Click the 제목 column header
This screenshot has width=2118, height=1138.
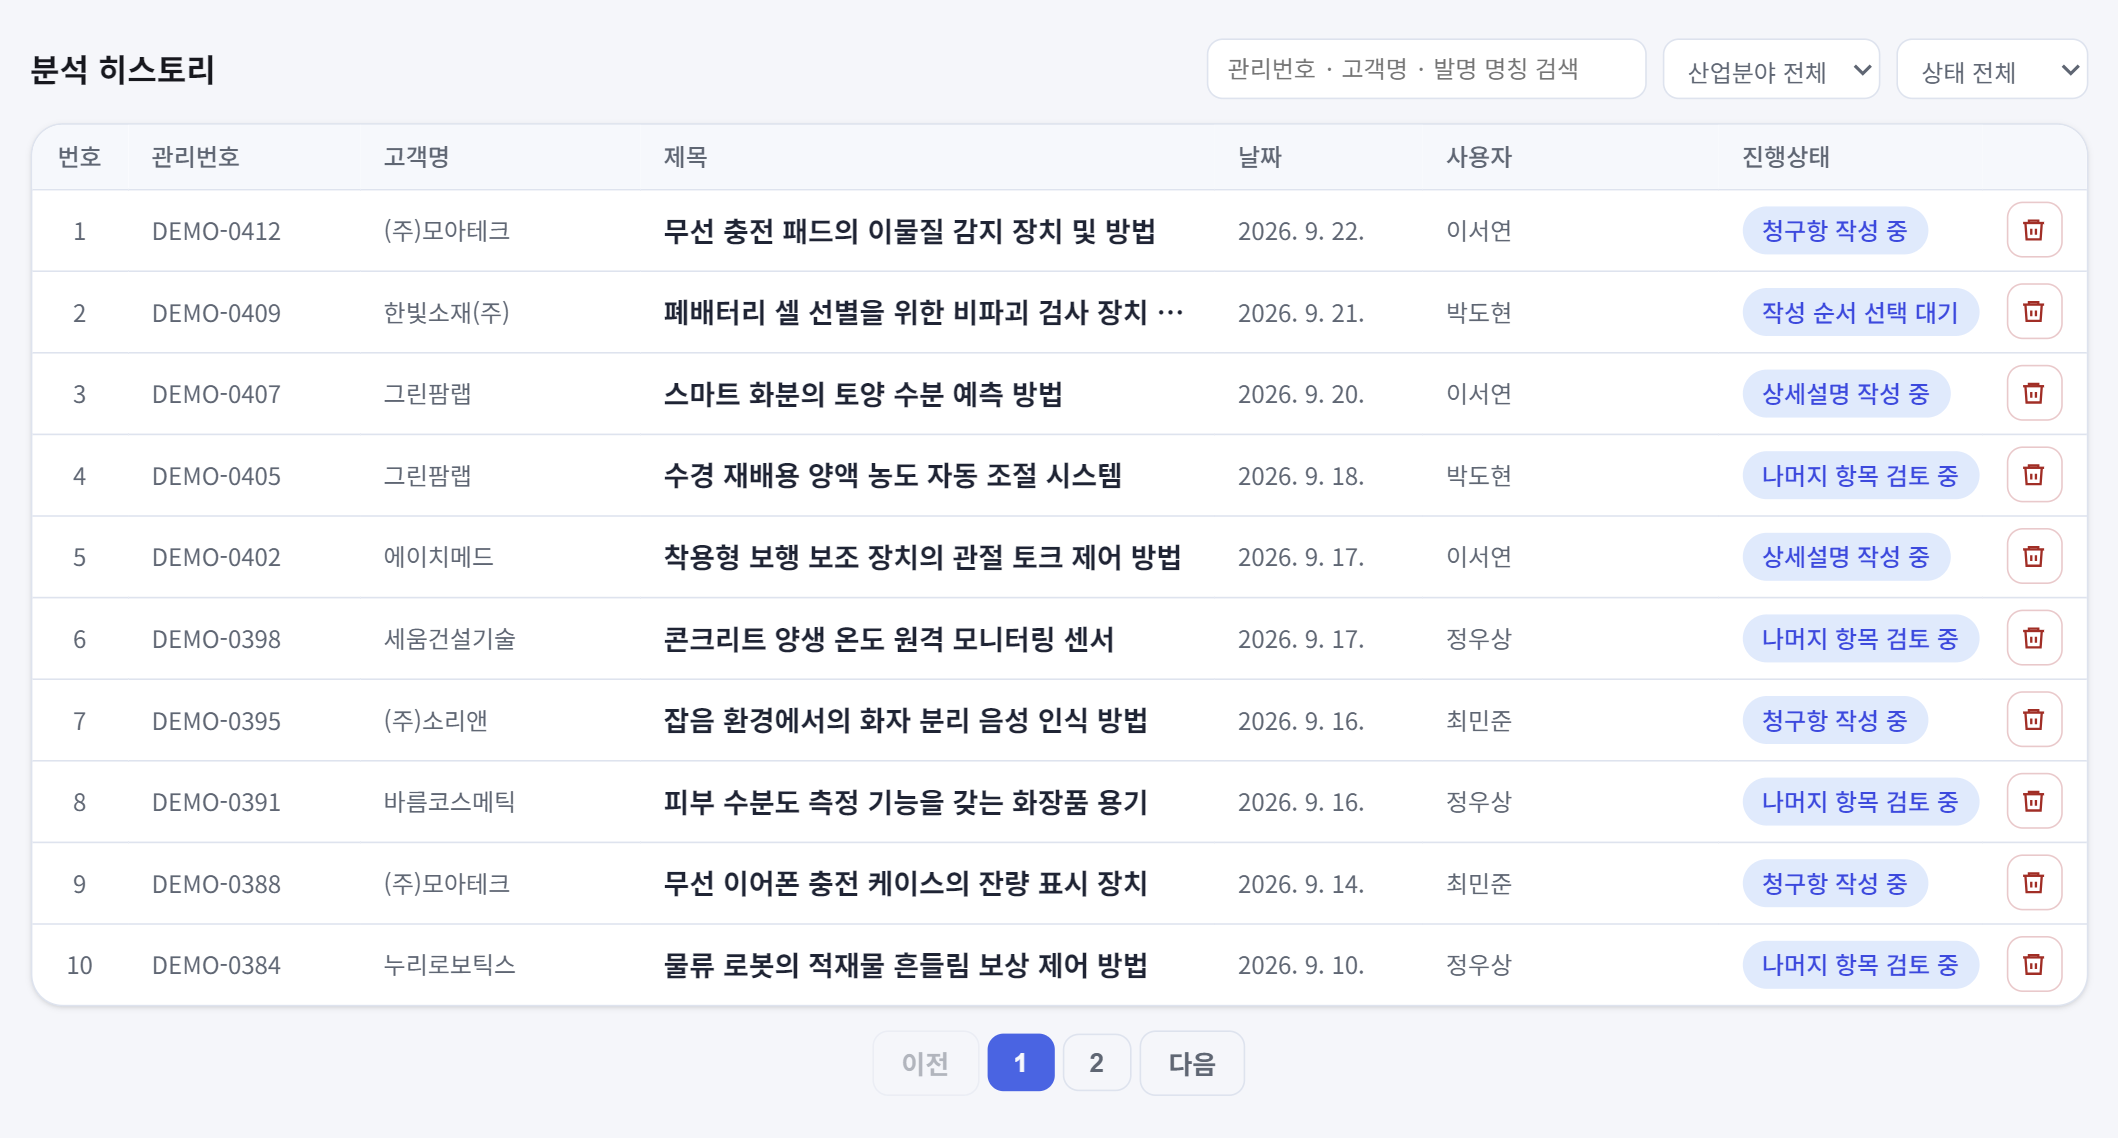pyautogui.click(x=685, y=157)
